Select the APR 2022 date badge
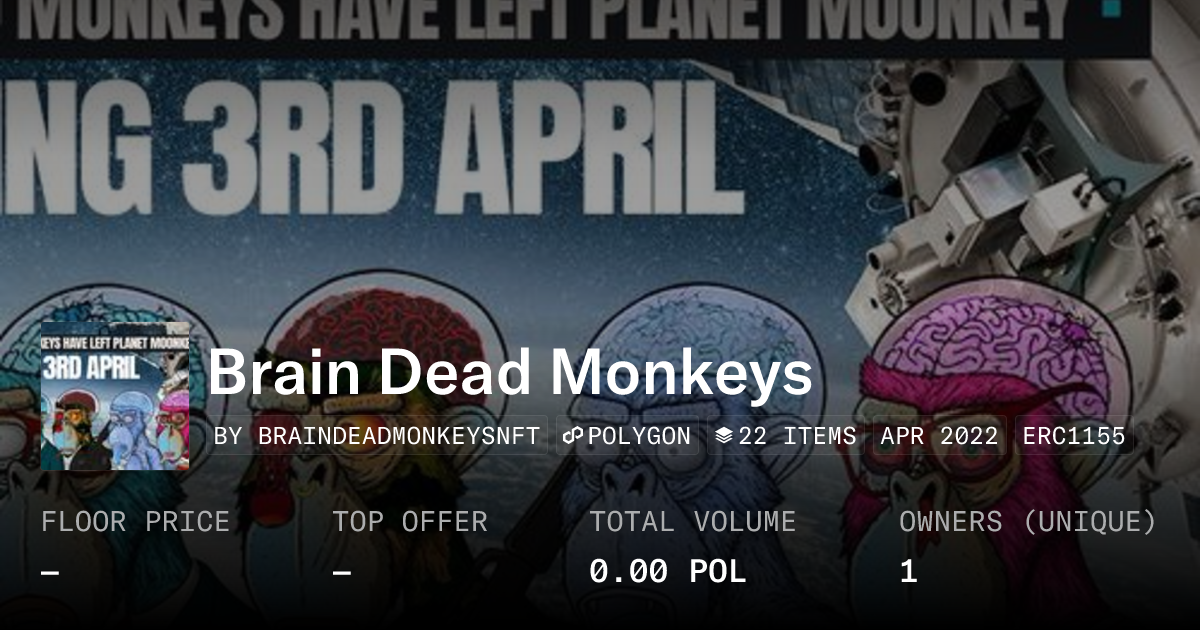The height and width of the screenshot is (630, 1200). [x=939, y=437]
